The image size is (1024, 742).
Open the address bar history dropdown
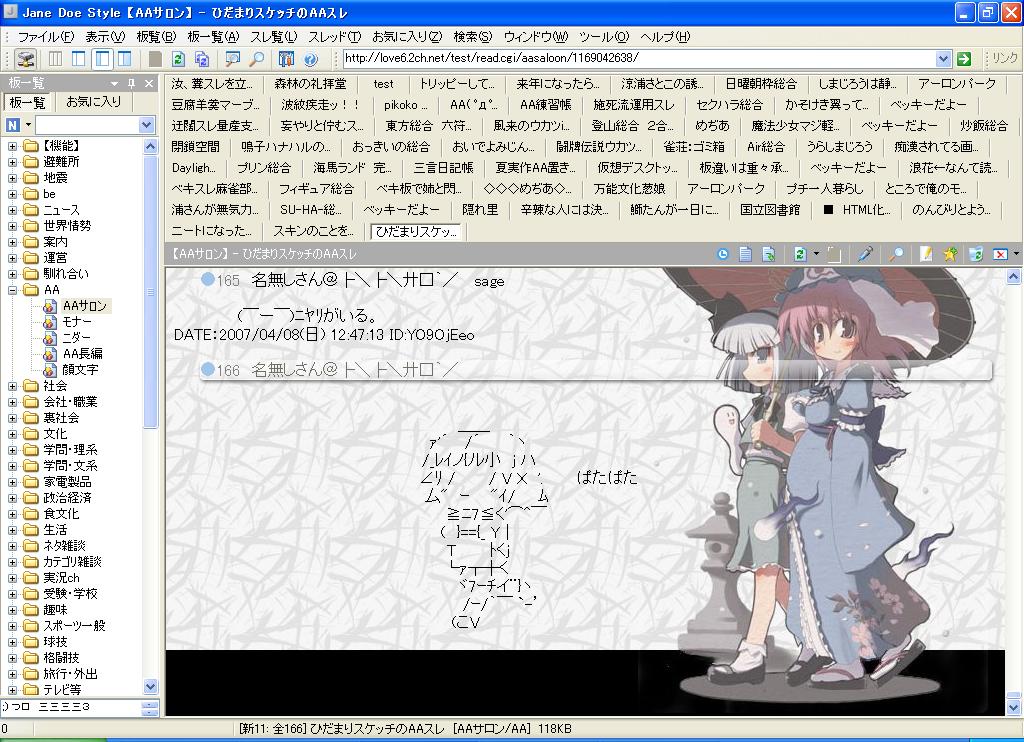pos(943,59)
